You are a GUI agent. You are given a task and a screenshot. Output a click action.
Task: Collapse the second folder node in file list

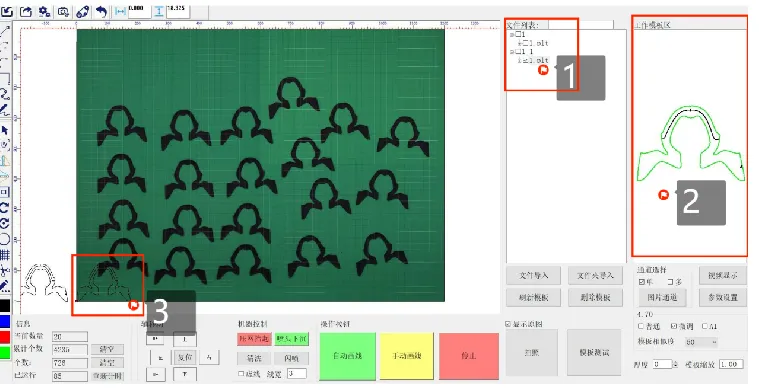(x=512, y=51)
